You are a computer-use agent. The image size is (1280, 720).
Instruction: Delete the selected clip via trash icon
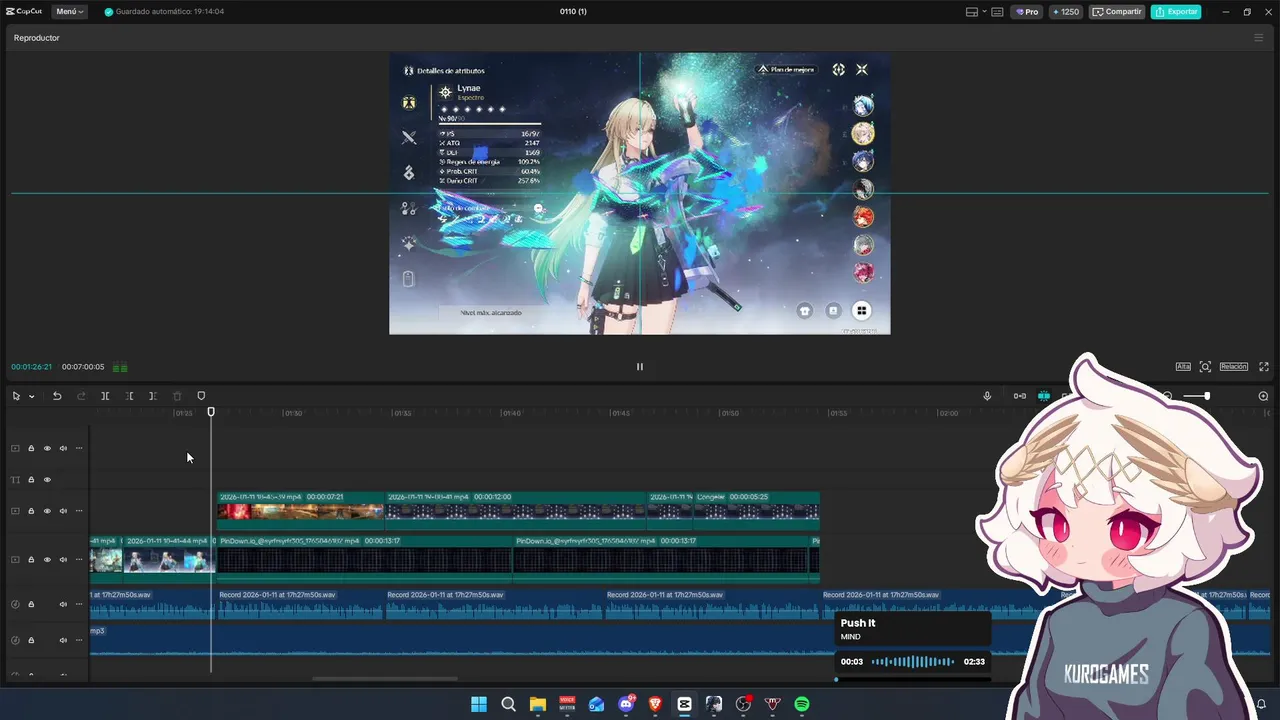click(x=177, y=396)
